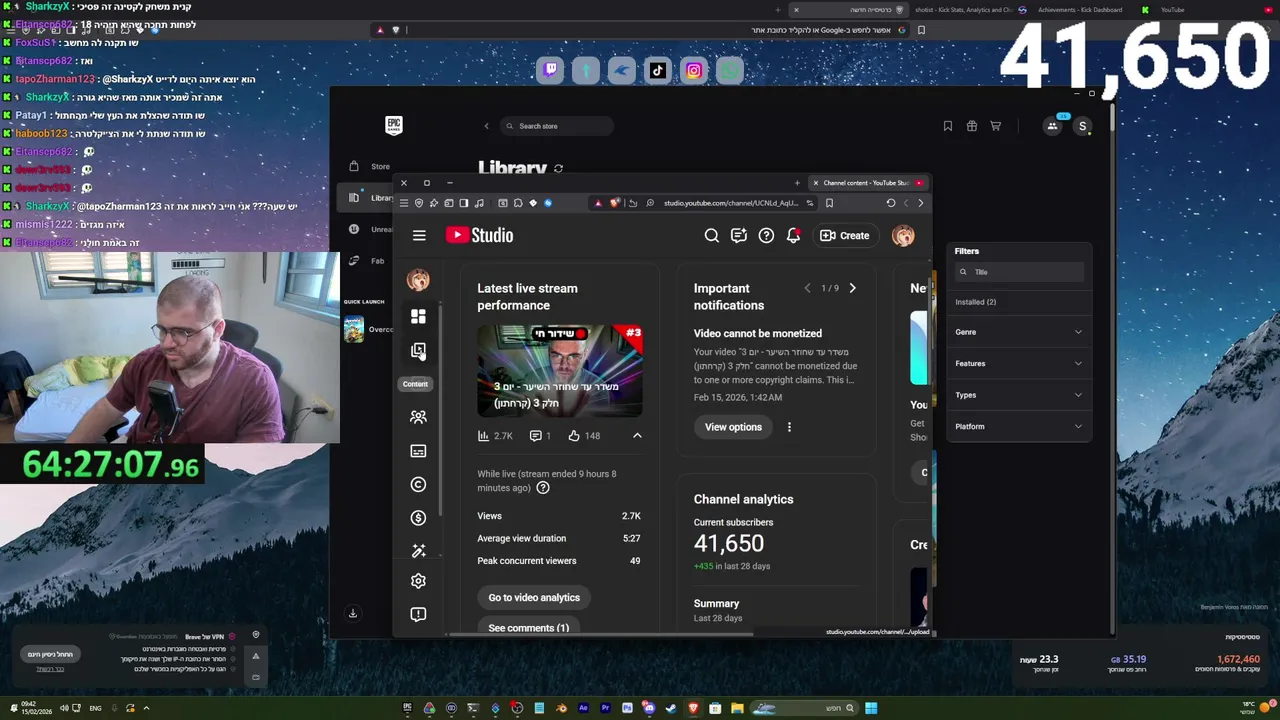Click See comments (1)
Viewport: 1280px width, 720px height.
click(x=528, y=628)
